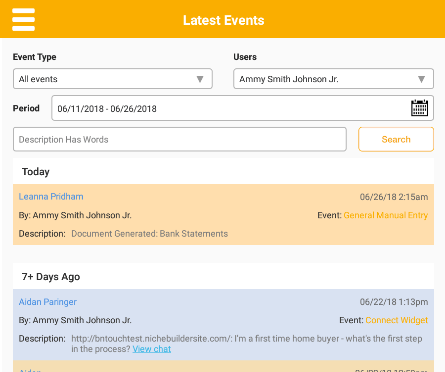Click the Search button
The width and height of the screenshot is (445, 372).
[x=396, y=139]
